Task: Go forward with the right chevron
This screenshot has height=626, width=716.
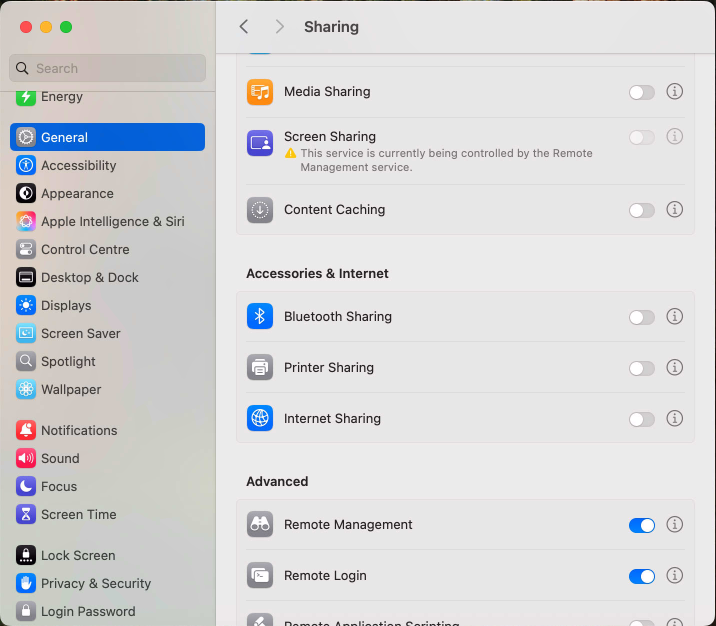Action: tap(279, 26)
